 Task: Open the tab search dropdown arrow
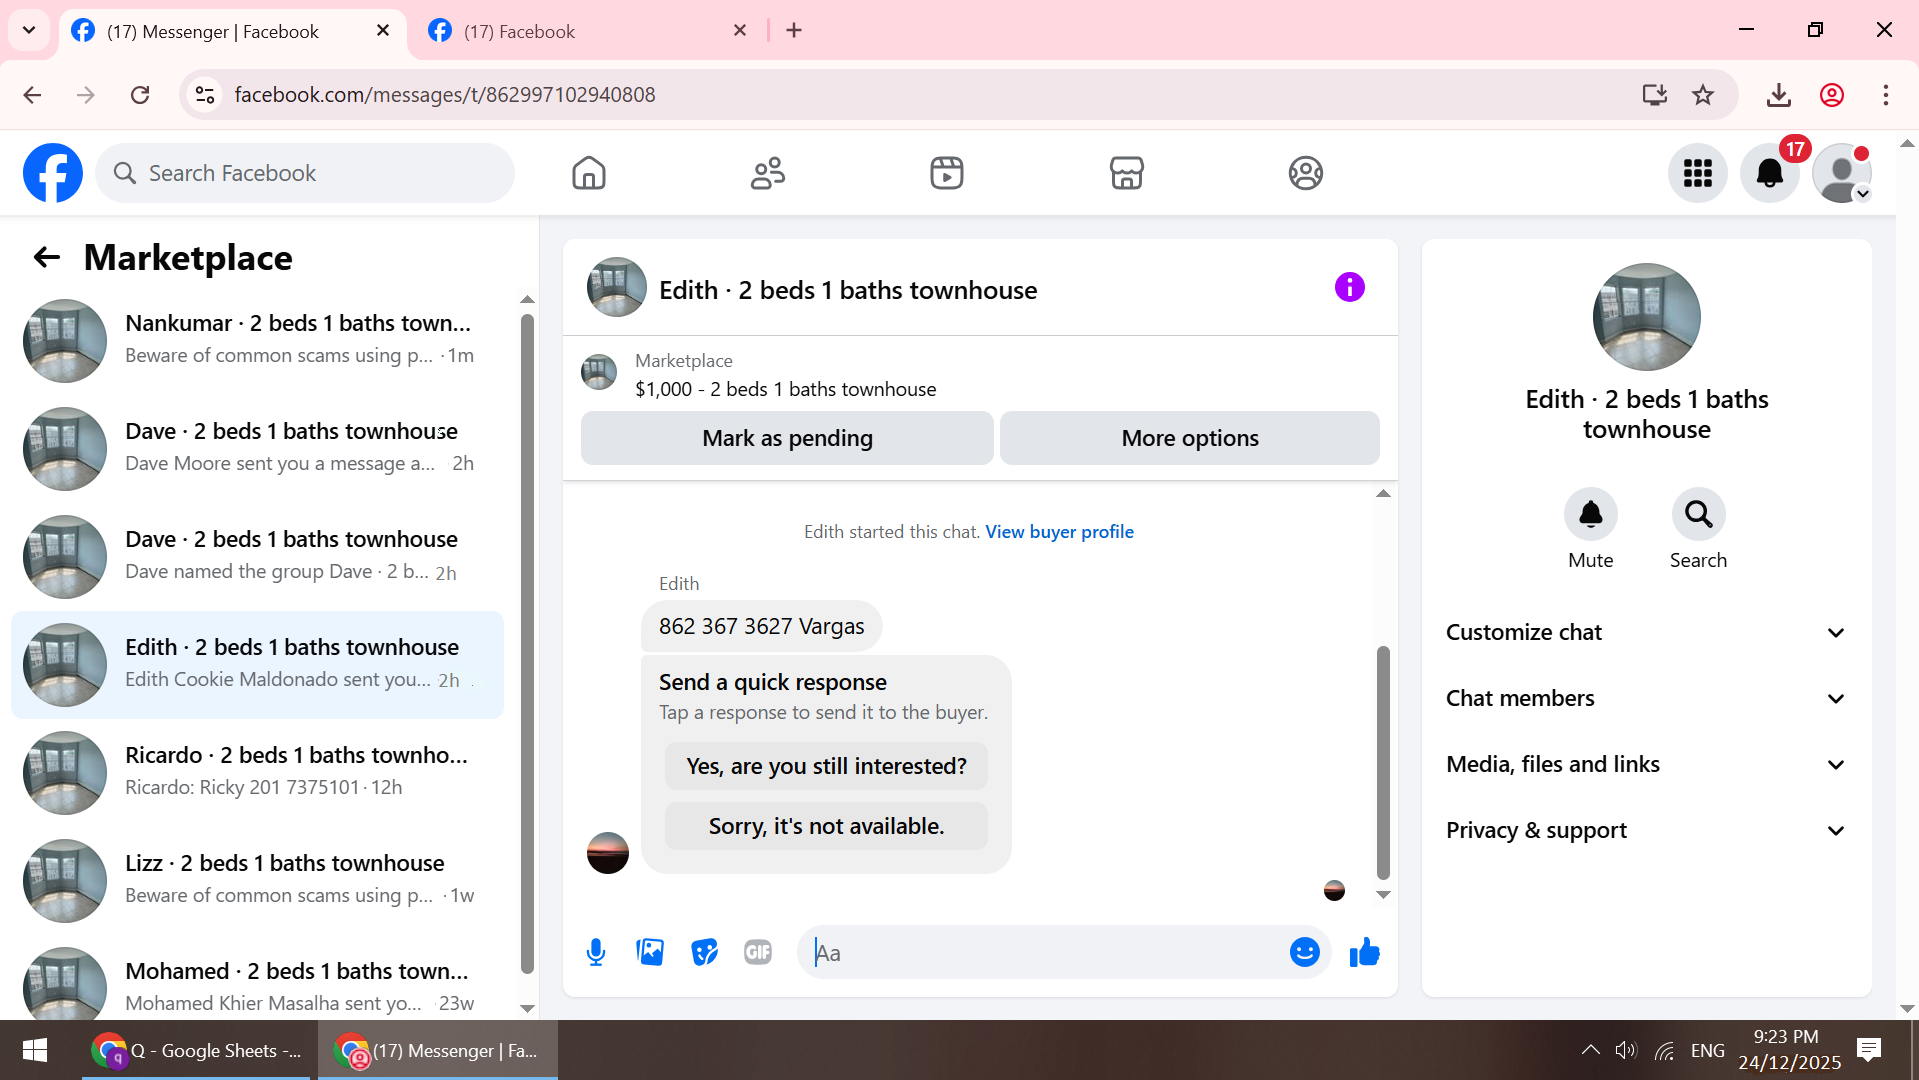[x=29, y=31]
